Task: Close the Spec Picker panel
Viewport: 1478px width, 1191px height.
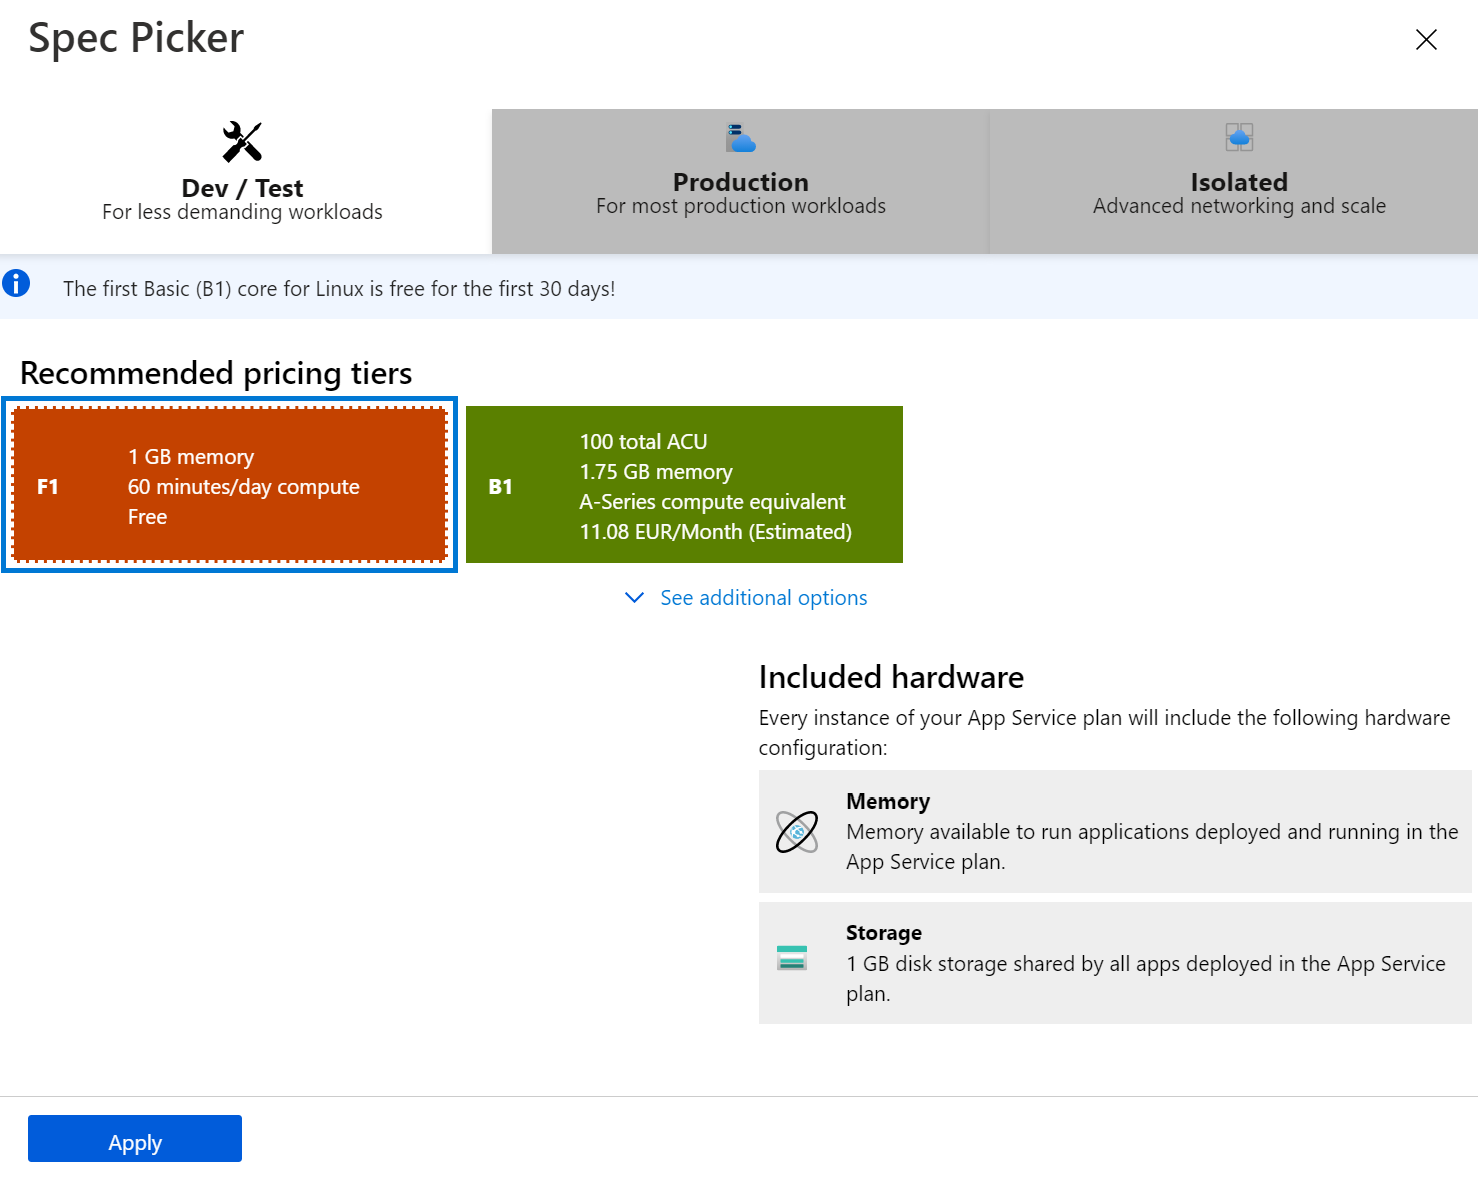Action: tap(1426, 39)
